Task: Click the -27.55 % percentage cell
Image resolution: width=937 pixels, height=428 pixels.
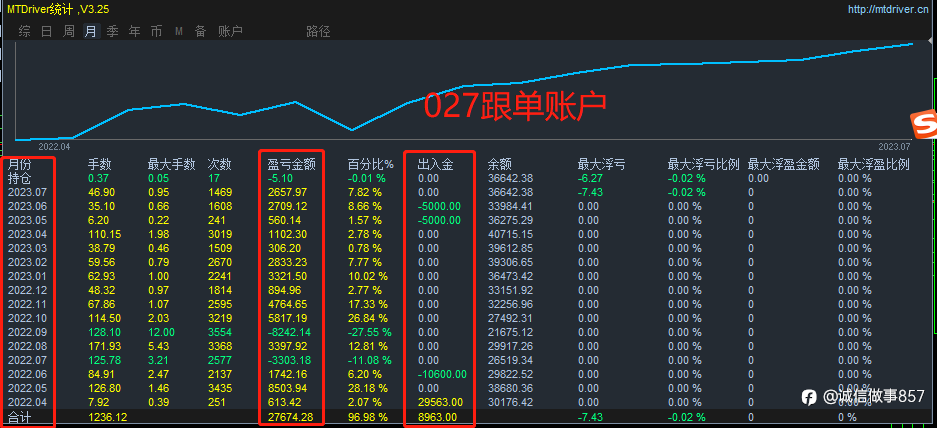Action: pos(370,332)
